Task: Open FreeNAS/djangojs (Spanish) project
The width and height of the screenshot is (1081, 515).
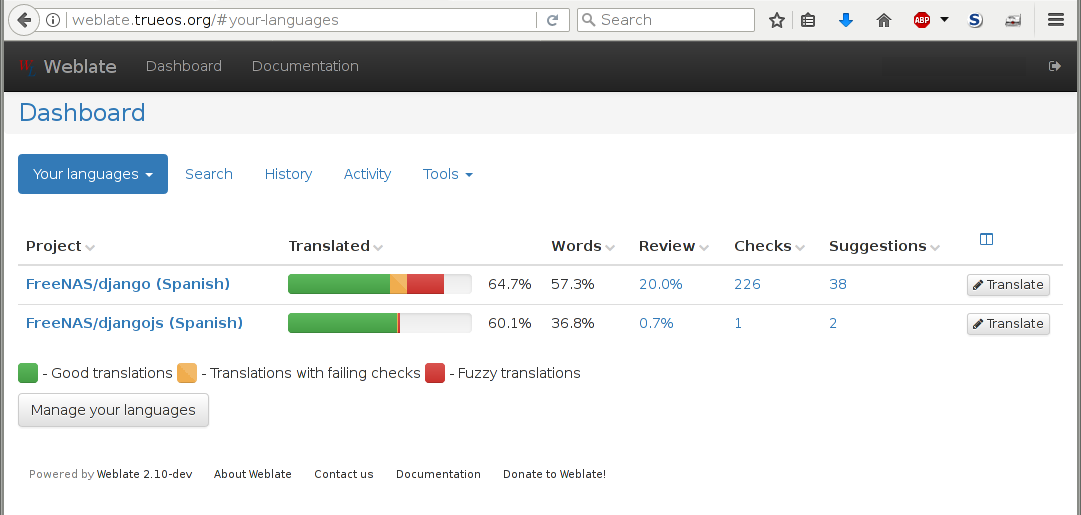Action: pyautogui.click(x=134, y=323)
